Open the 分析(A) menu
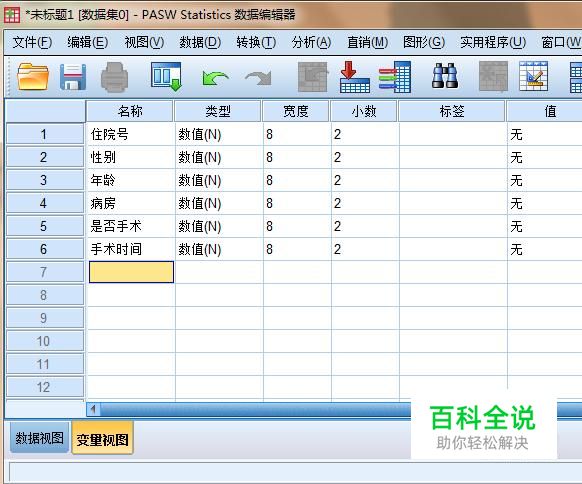Screen dimensions: 582x484 tap(311, 42)
